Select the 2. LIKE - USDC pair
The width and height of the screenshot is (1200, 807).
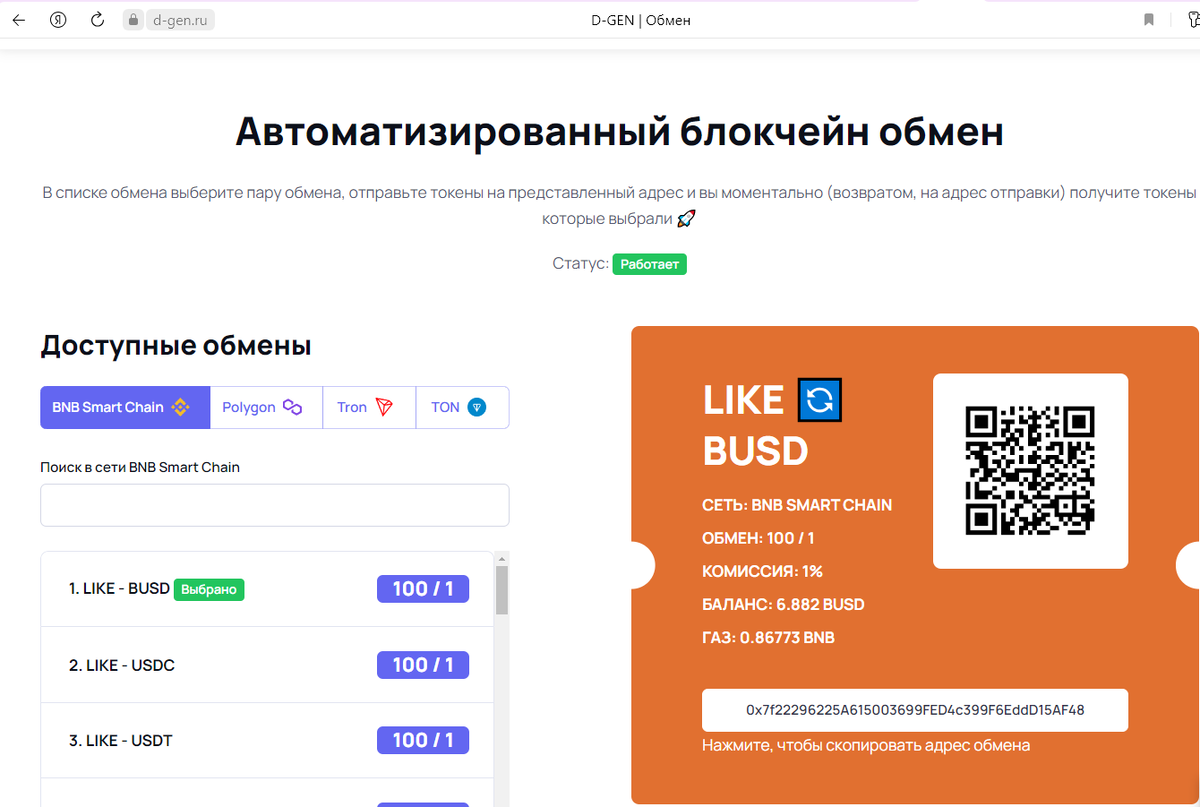tap(267, 665)
